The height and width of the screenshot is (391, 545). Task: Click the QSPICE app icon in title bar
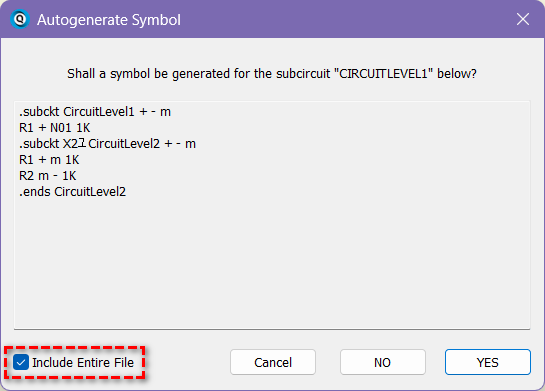coord(20,19)
